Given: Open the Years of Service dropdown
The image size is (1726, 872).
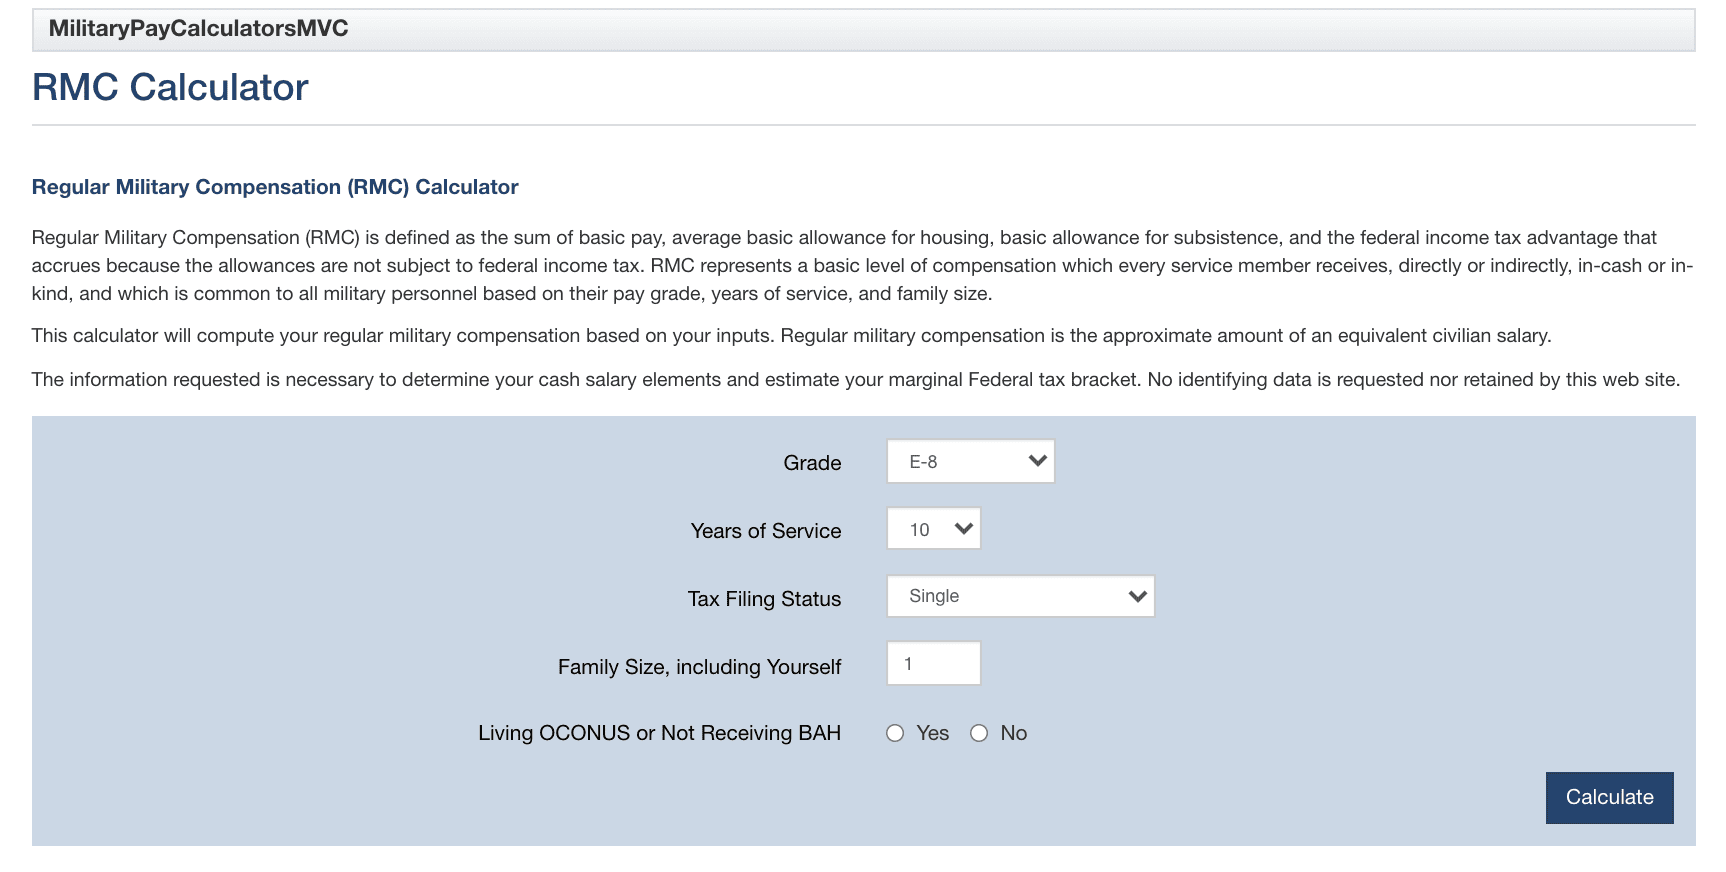Looking at the screenshot, I should pyautogui.click(x=933, y=529).
